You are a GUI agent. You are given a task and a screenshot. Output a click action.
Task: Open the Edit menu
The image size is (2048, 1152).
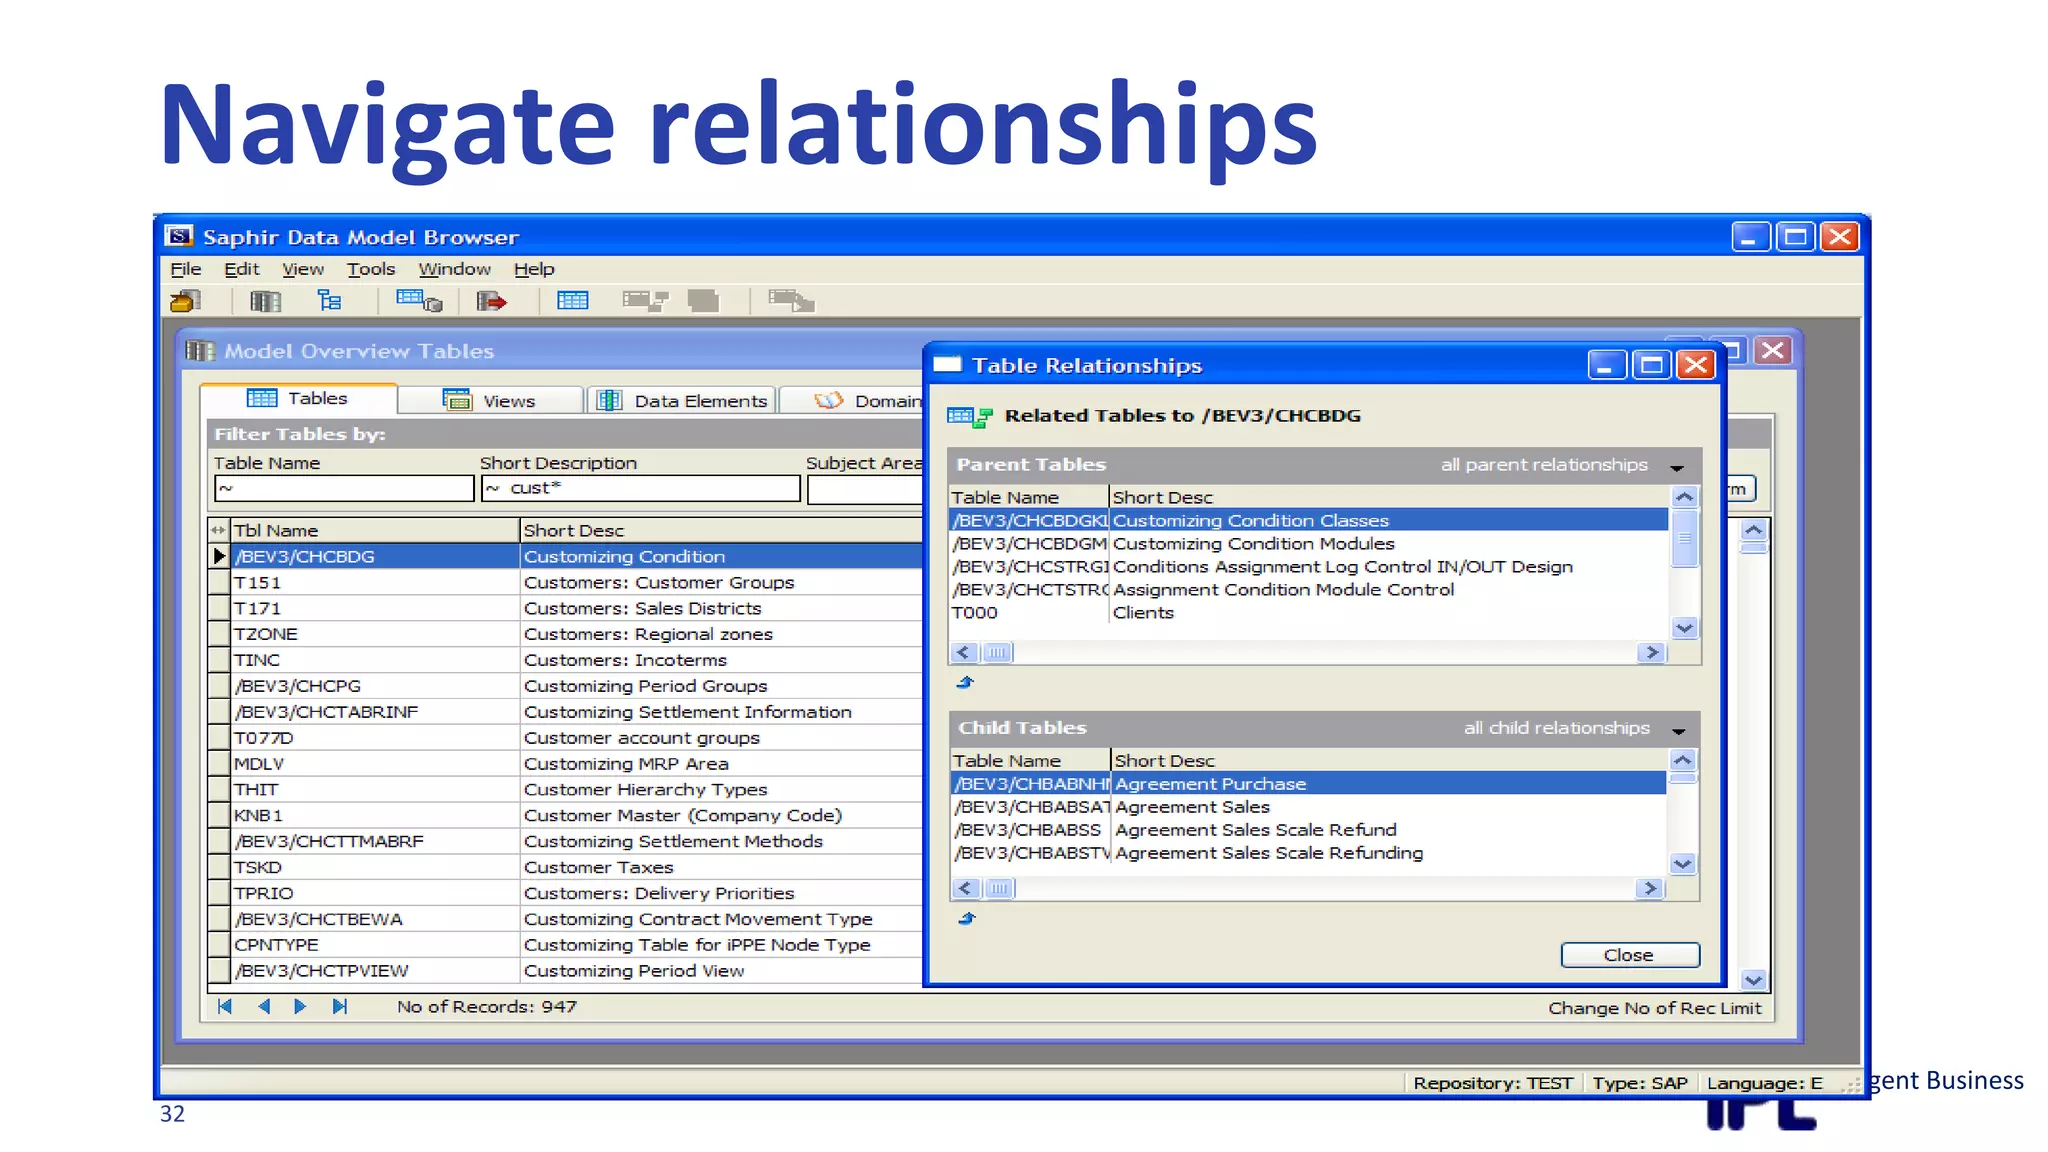click(242, 269)
